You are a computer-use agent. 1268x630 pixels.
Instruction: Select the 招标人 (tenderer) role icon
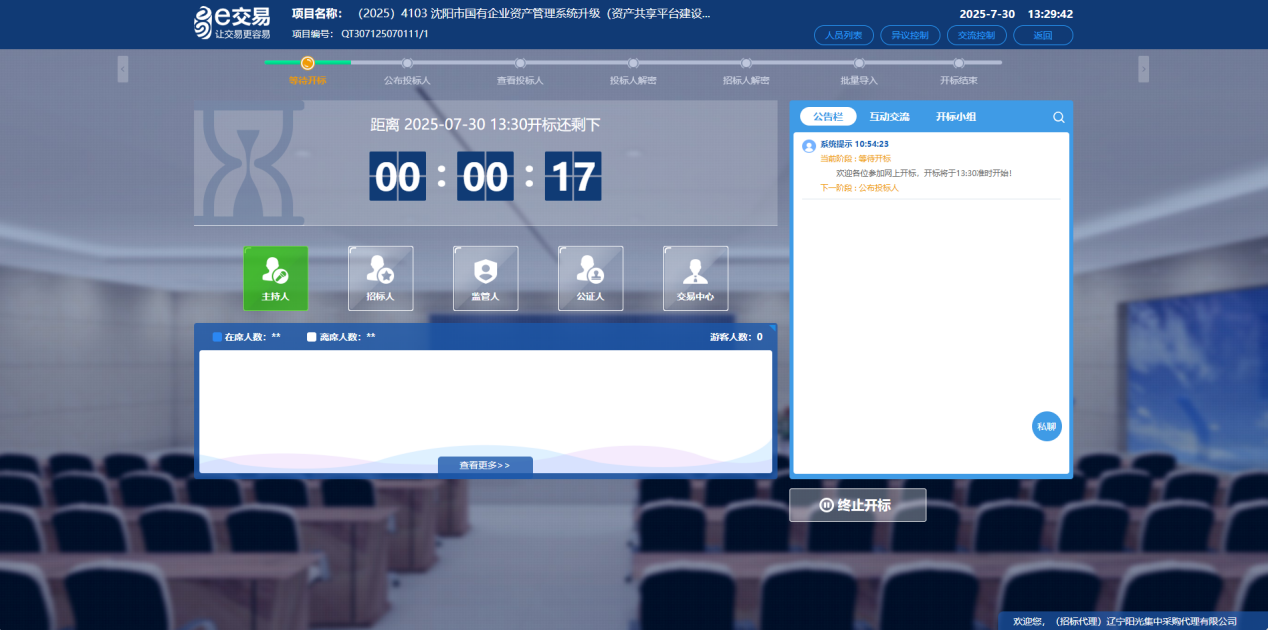380,278
